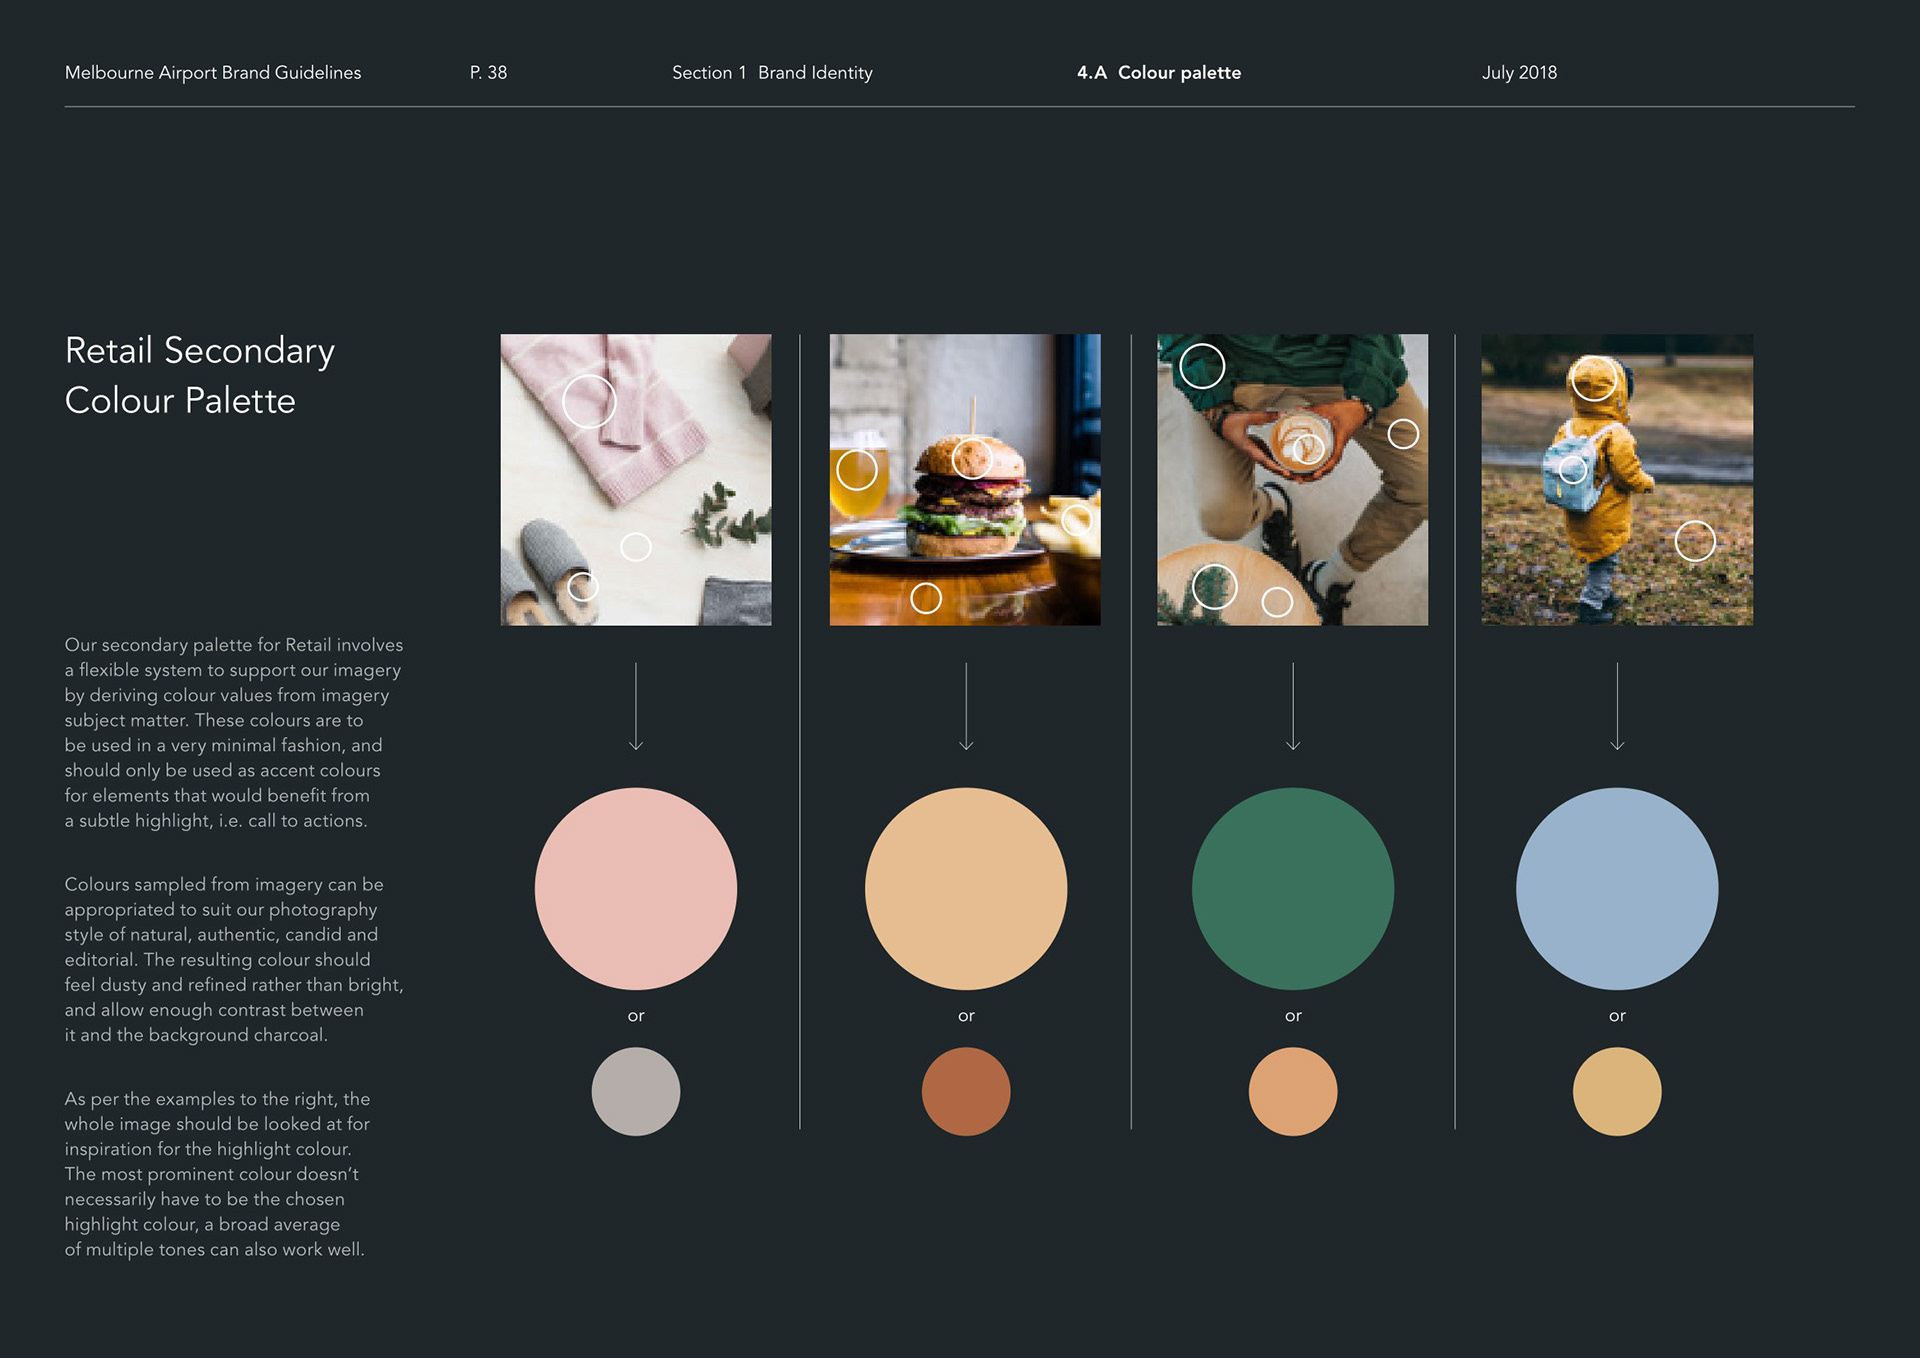Click the sample circle on the beer glass

(856, 470)
